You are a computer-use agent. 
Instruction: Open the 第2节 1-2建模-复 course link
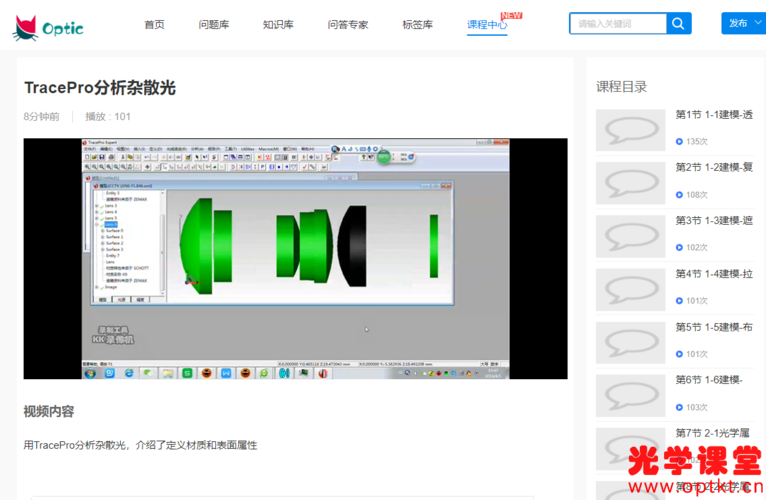click(714, 168)
